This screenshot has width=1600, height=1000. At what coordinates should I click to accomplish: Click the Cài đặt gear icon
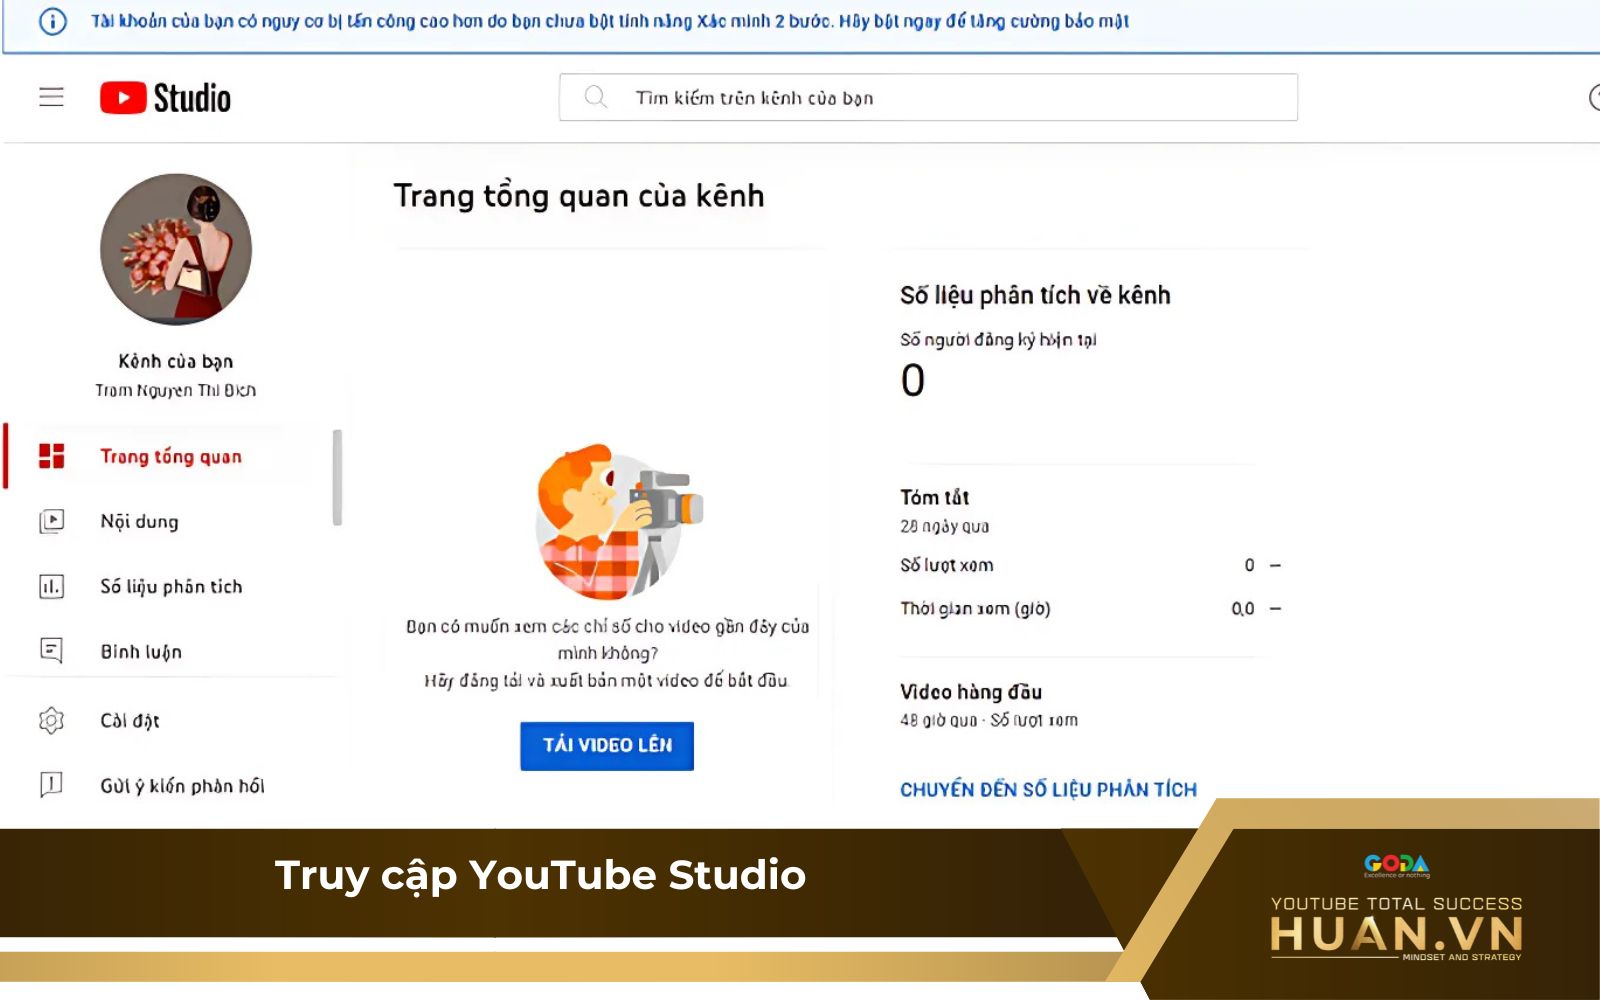(51, 720)
